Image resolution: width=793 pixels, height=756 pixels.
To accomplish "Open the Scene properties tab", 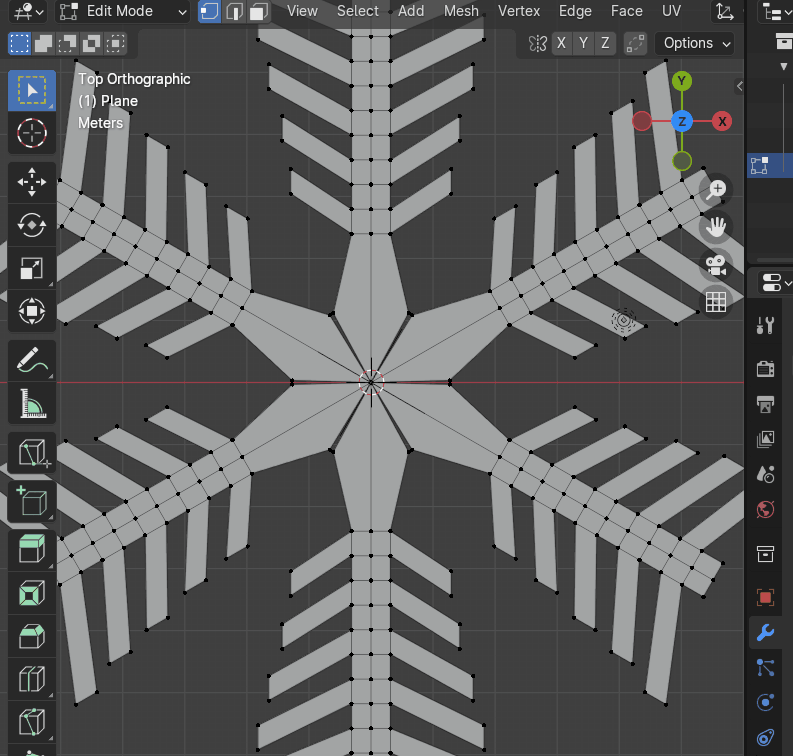I will click(765, 474).
